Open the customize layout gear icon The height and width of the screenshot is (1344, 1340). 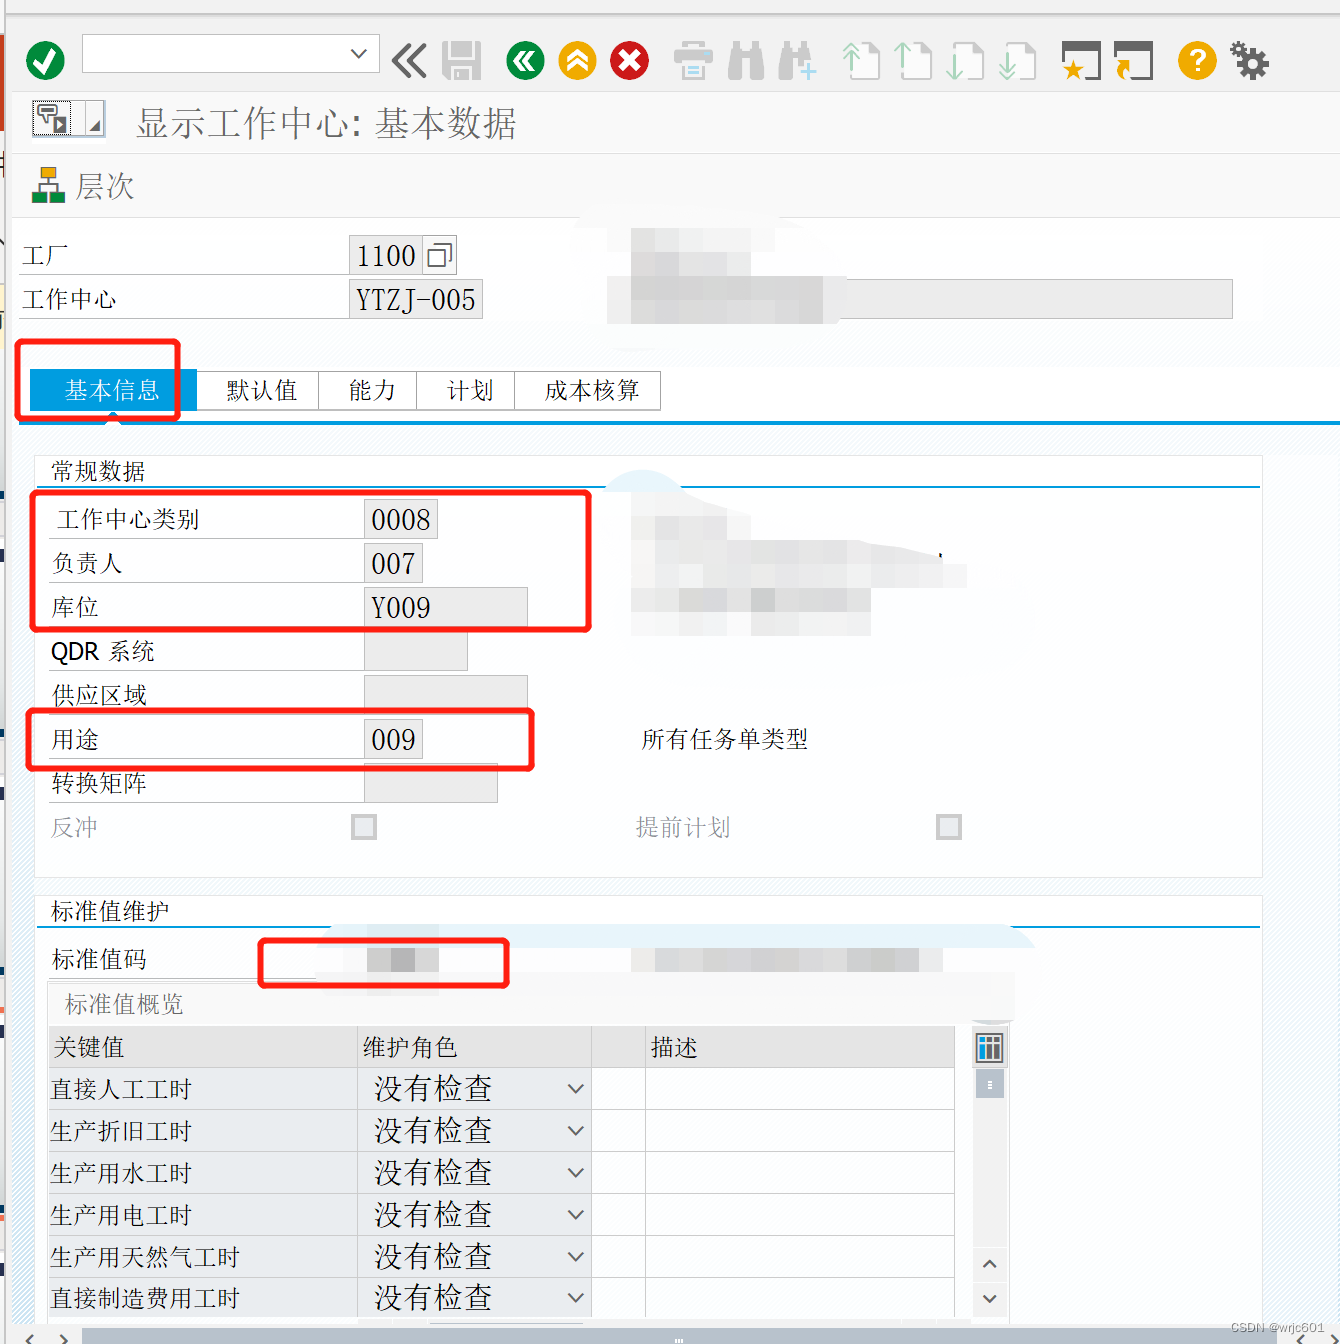click(x=1249, y=60)
